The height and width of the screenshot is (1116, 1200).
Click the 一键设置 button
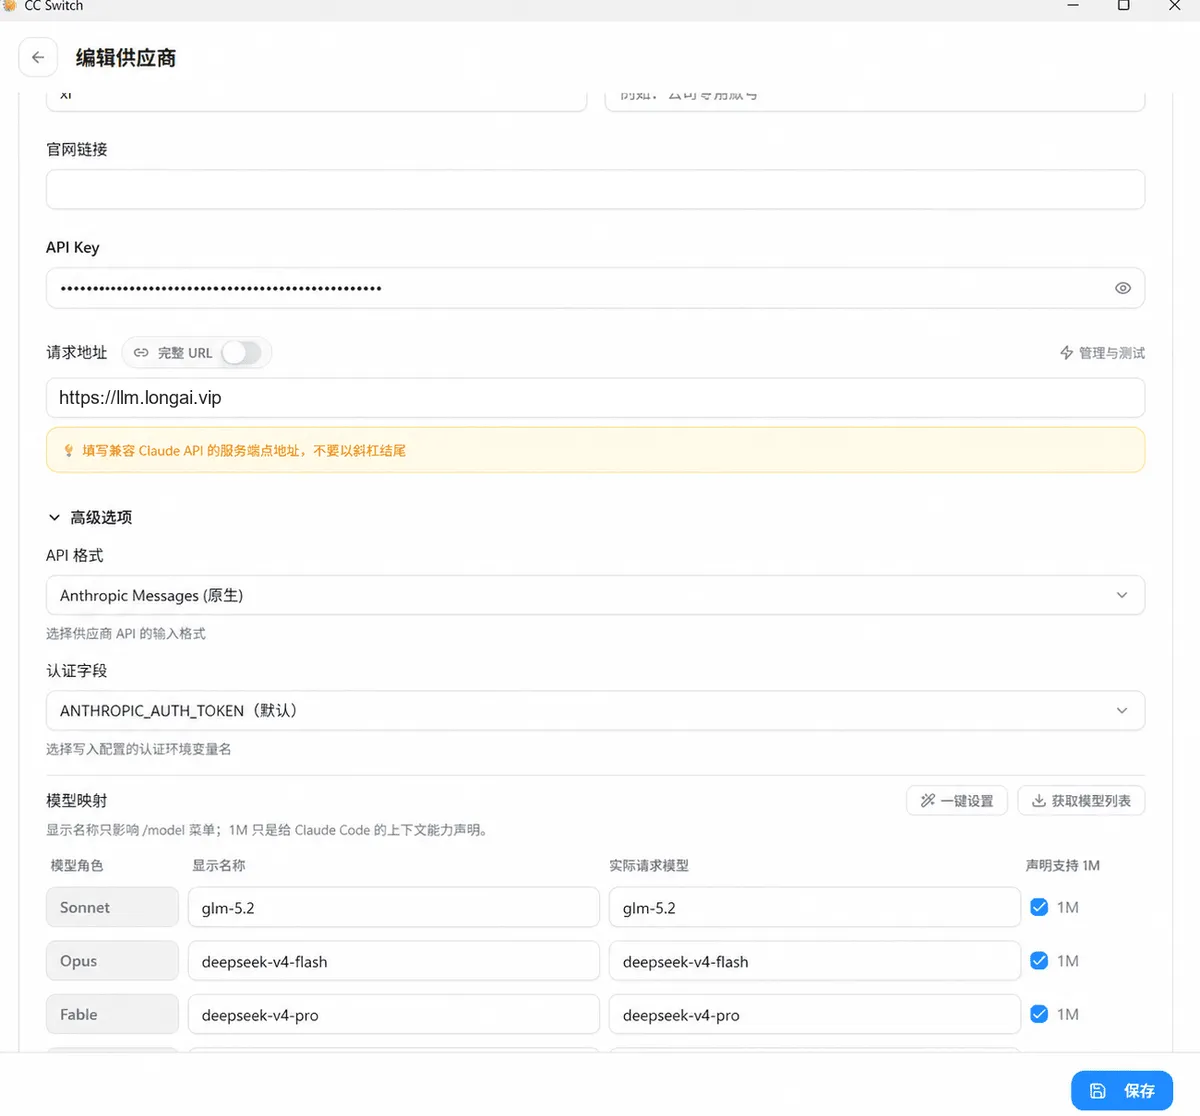pos(956,801)
